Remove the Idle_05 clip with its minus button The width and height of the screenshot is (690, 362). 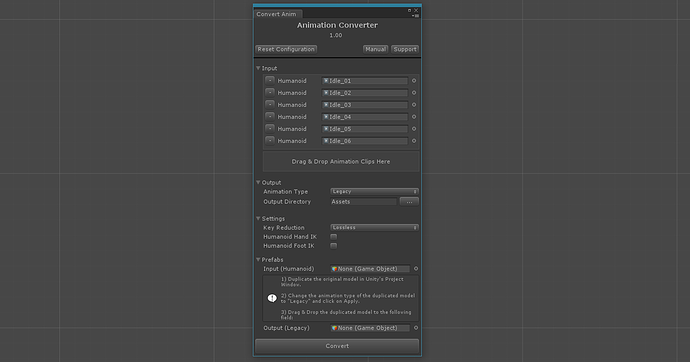point(270,128)
